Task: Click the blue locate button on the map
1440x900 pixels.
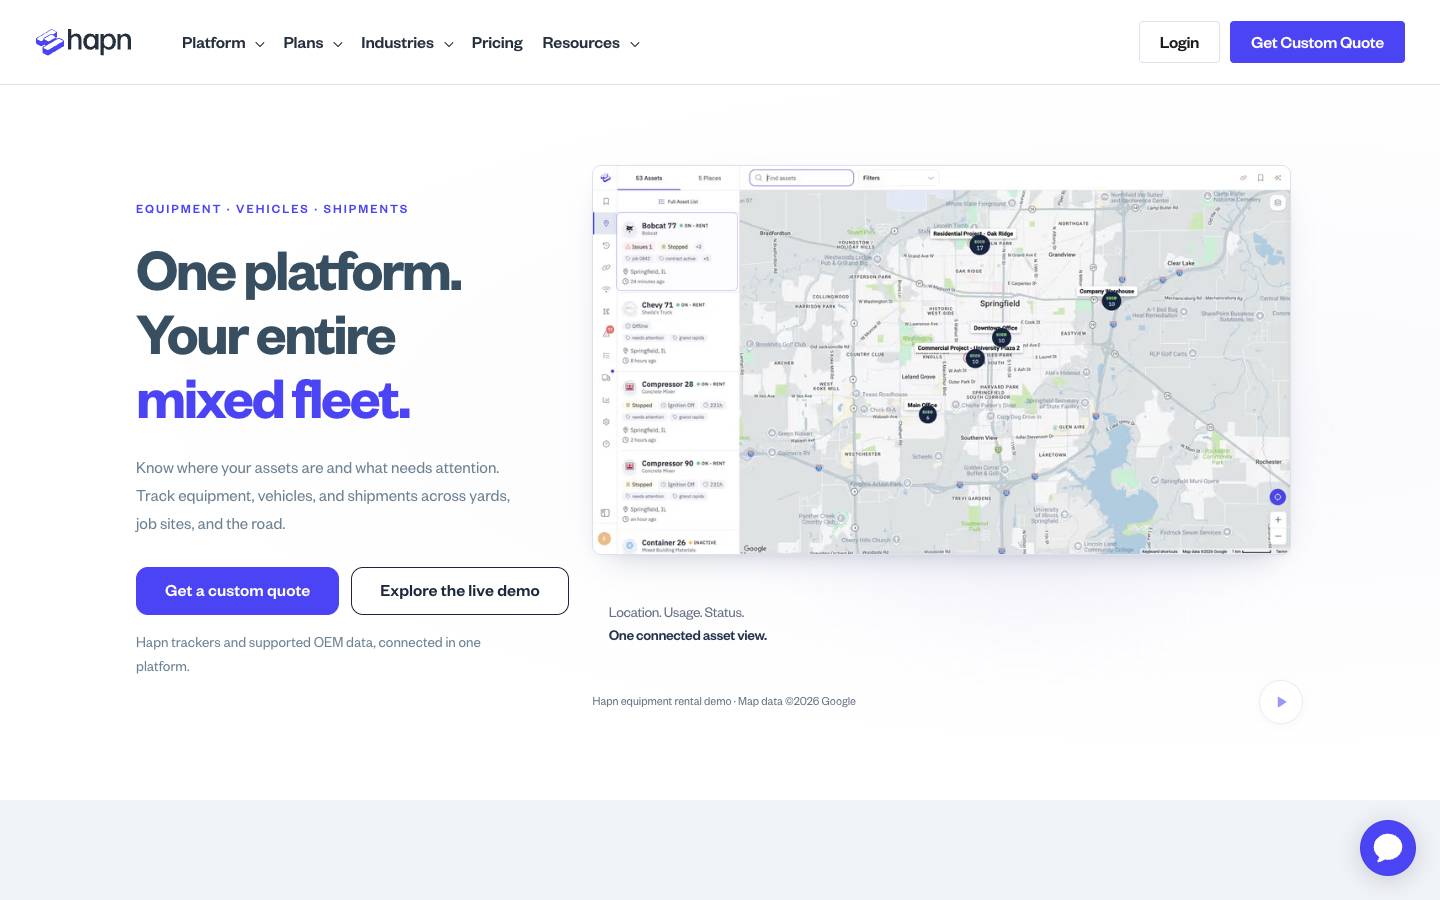Action: click(x=1277, y=497)
